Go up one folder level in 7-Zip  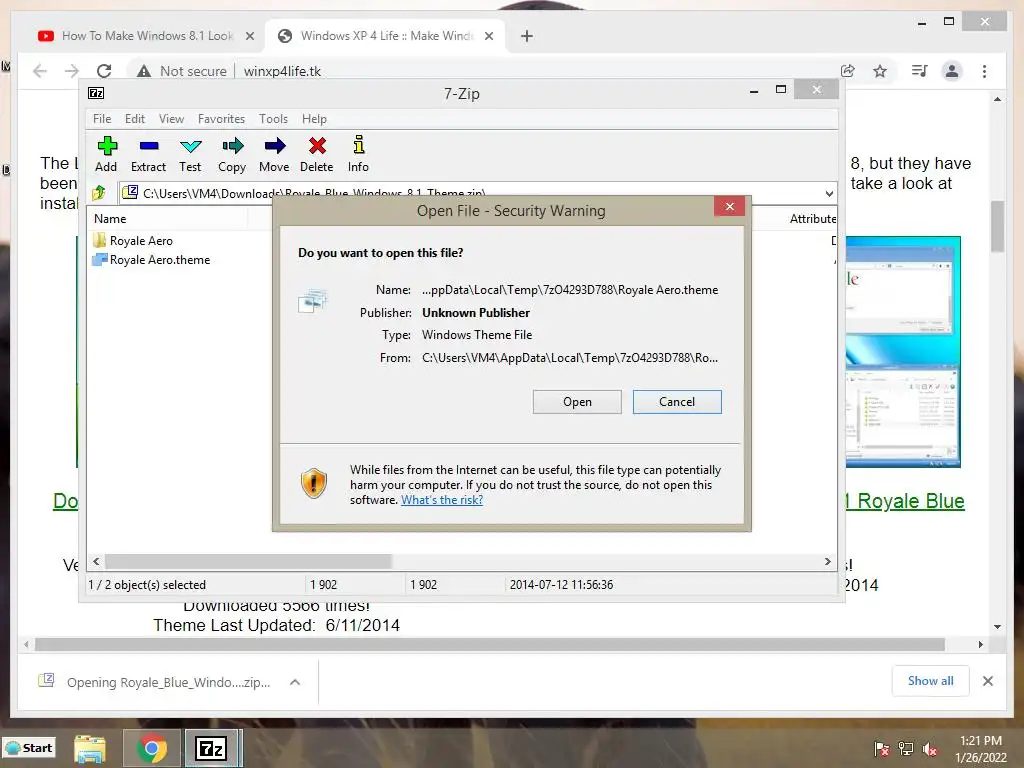coord(99,193)
